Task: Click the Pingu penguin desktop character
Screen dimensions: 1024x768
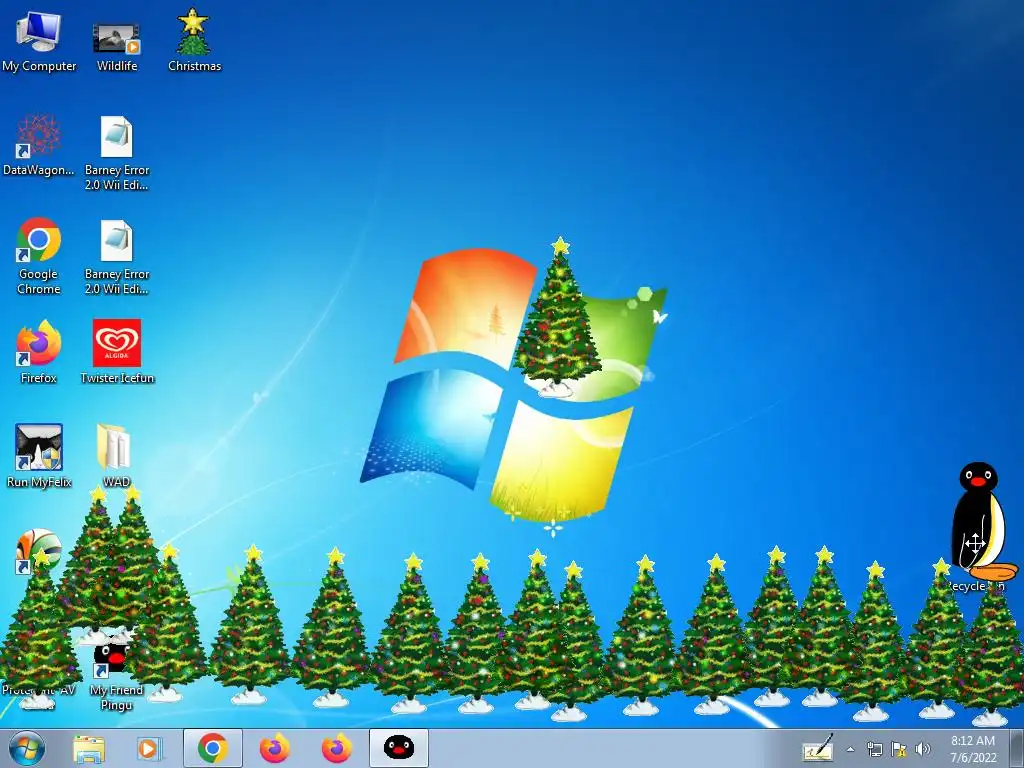Action: (984, 521)
